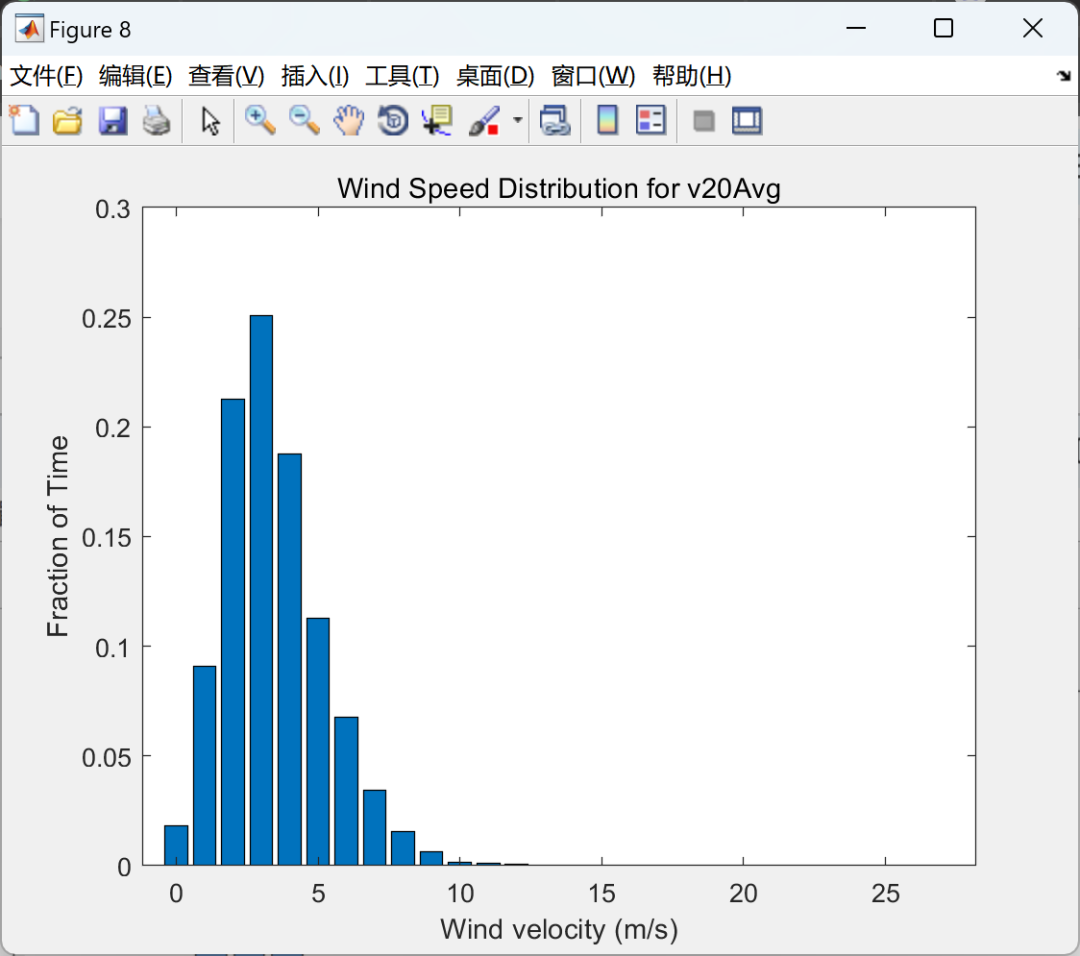Click the plot title Wind Speed Distribution

(x=559, y=188)
